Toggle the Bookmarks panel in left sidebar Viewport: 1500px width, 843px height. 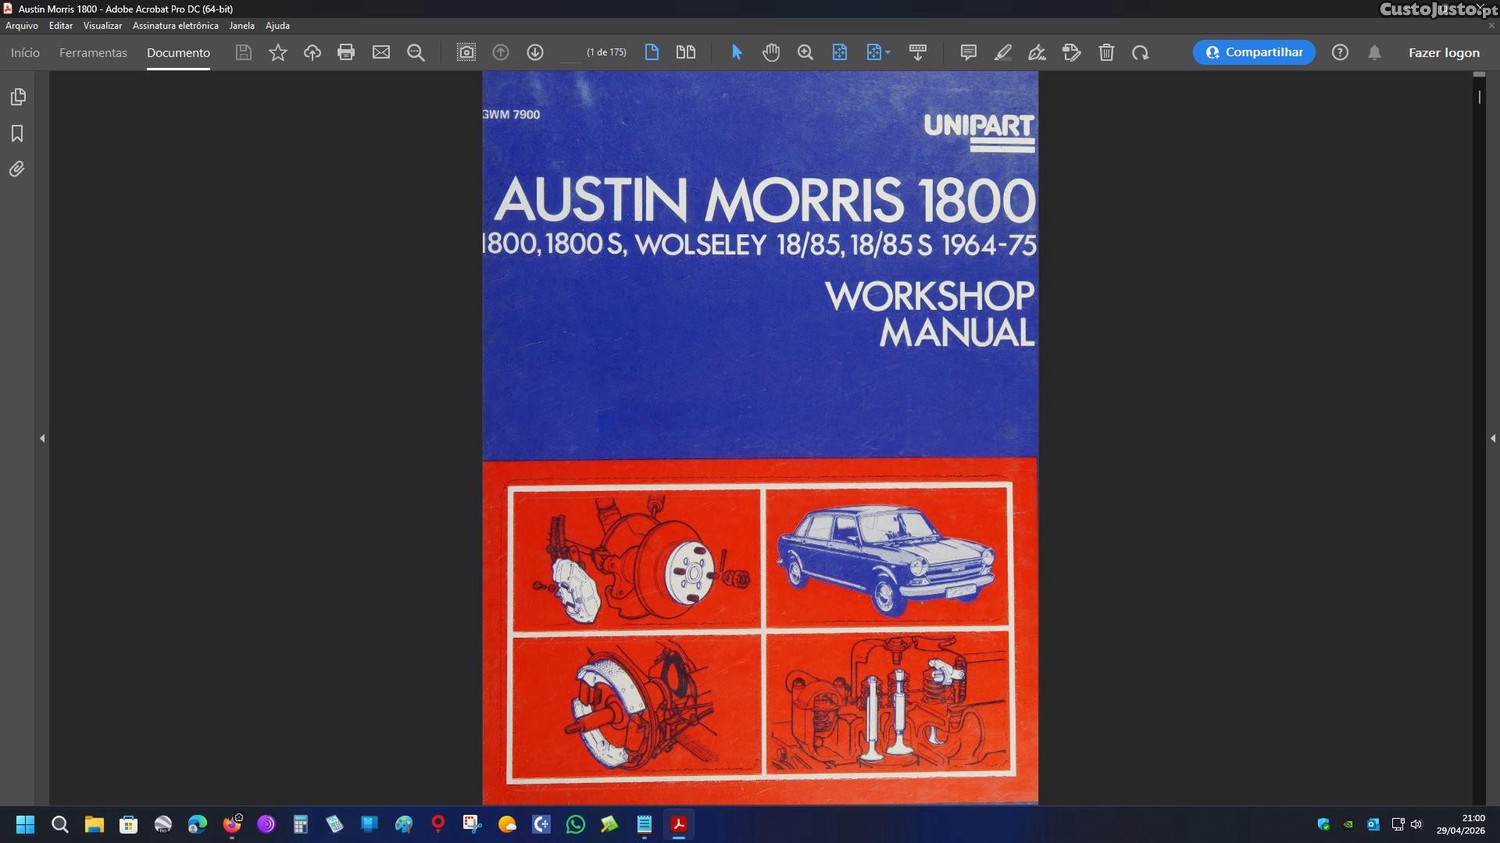click(x=18, y=134)
